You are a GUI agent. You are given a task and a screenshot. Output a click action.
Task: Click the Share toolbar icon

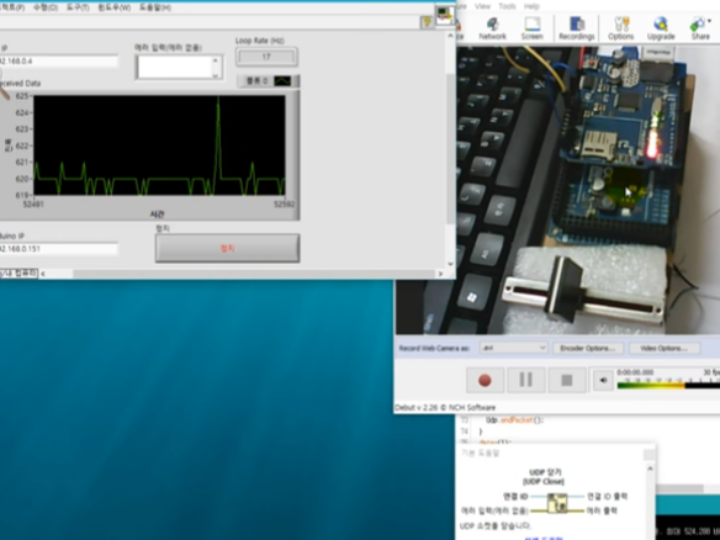coord(700,27)
